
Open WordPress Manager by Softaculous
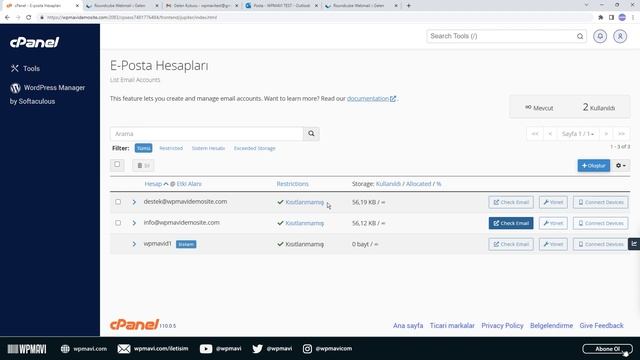click(47, 94)
